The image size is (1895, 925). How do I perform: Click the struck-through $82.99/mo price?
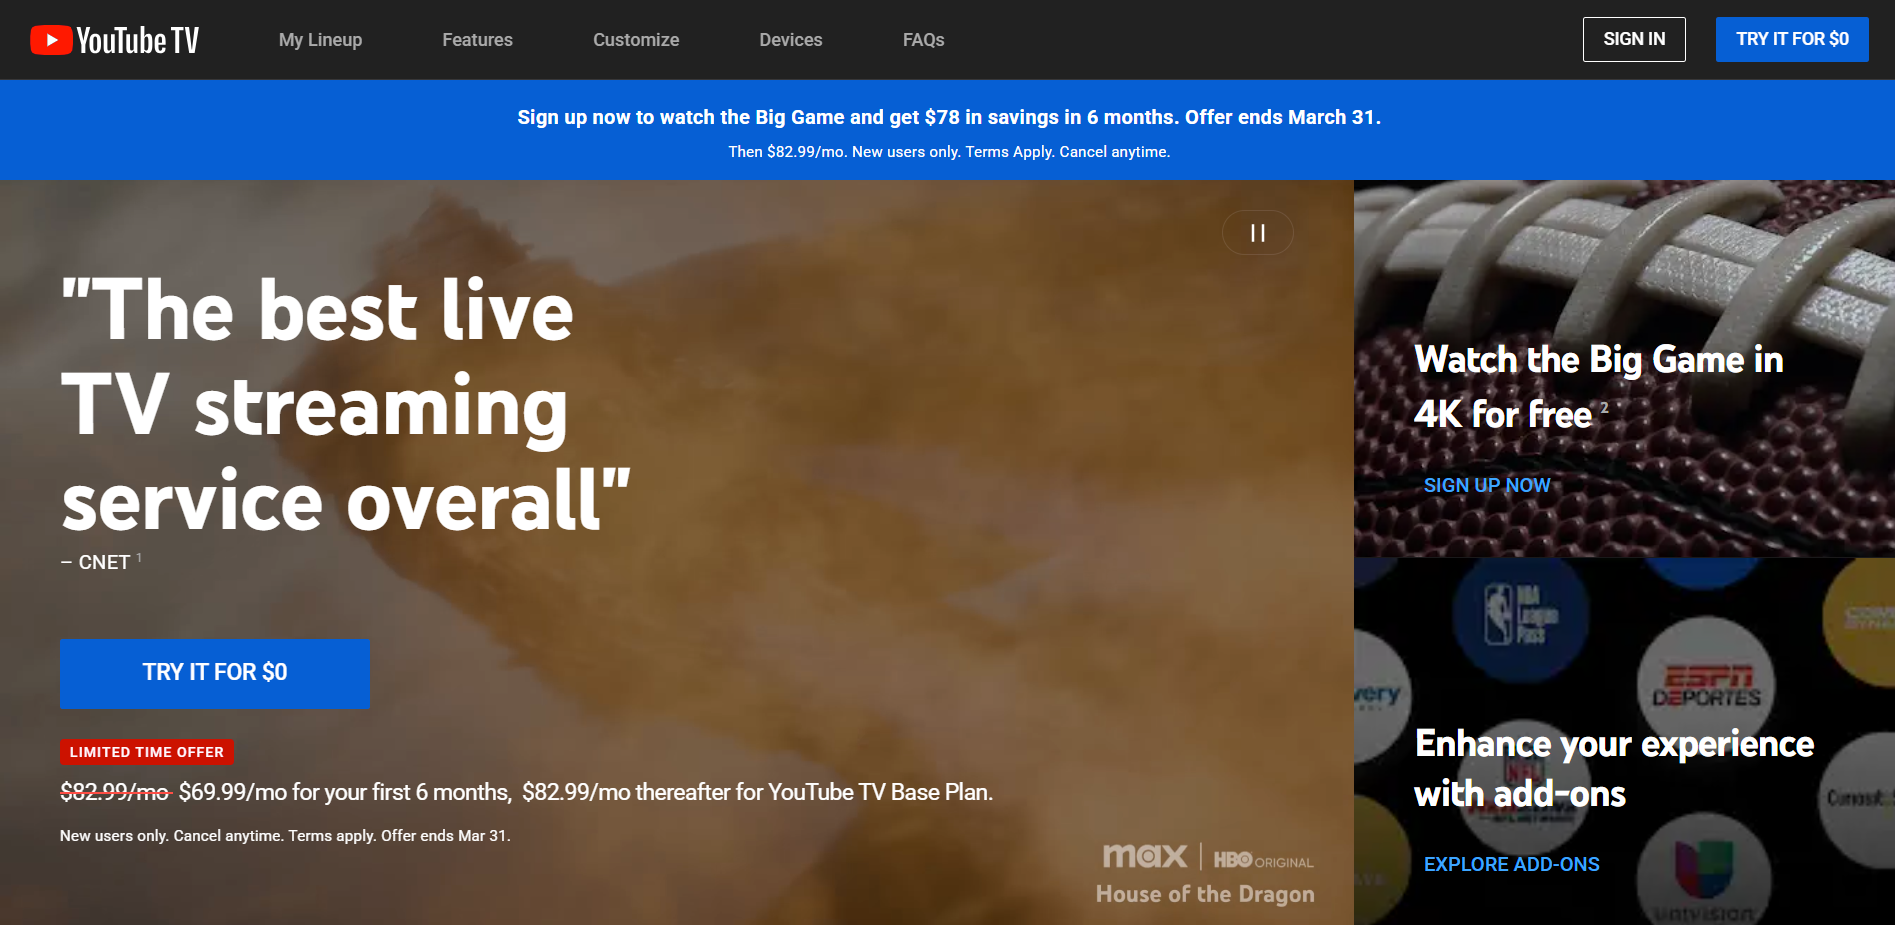pyautogui.click(x=115, y=792)
